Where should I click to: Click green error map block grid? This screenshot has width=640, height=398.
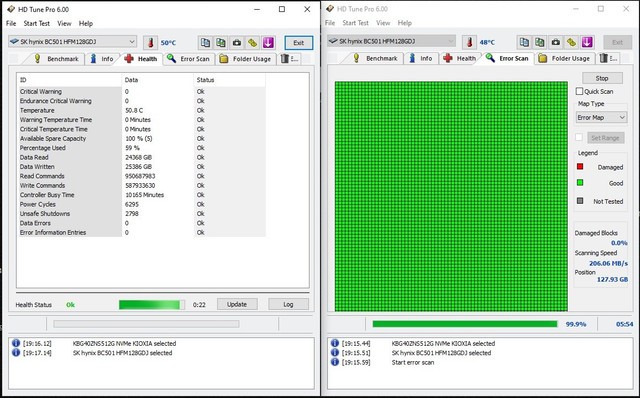(x=451, y=196)
